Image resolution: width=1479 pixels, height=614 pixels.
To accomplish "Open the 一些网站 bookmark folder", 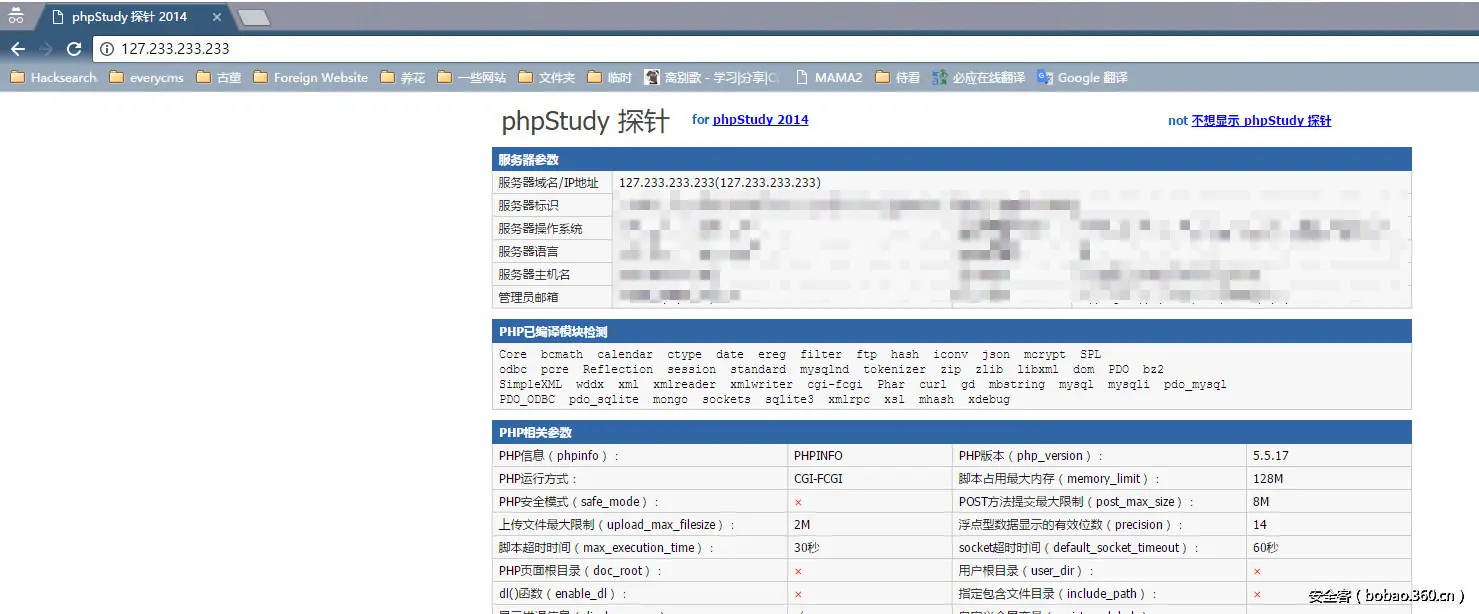I will click(471, 77).
